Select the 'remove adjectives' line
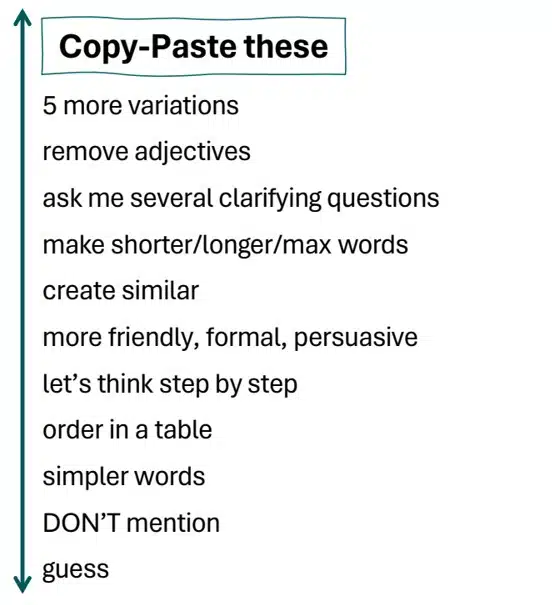 [147, 152]
